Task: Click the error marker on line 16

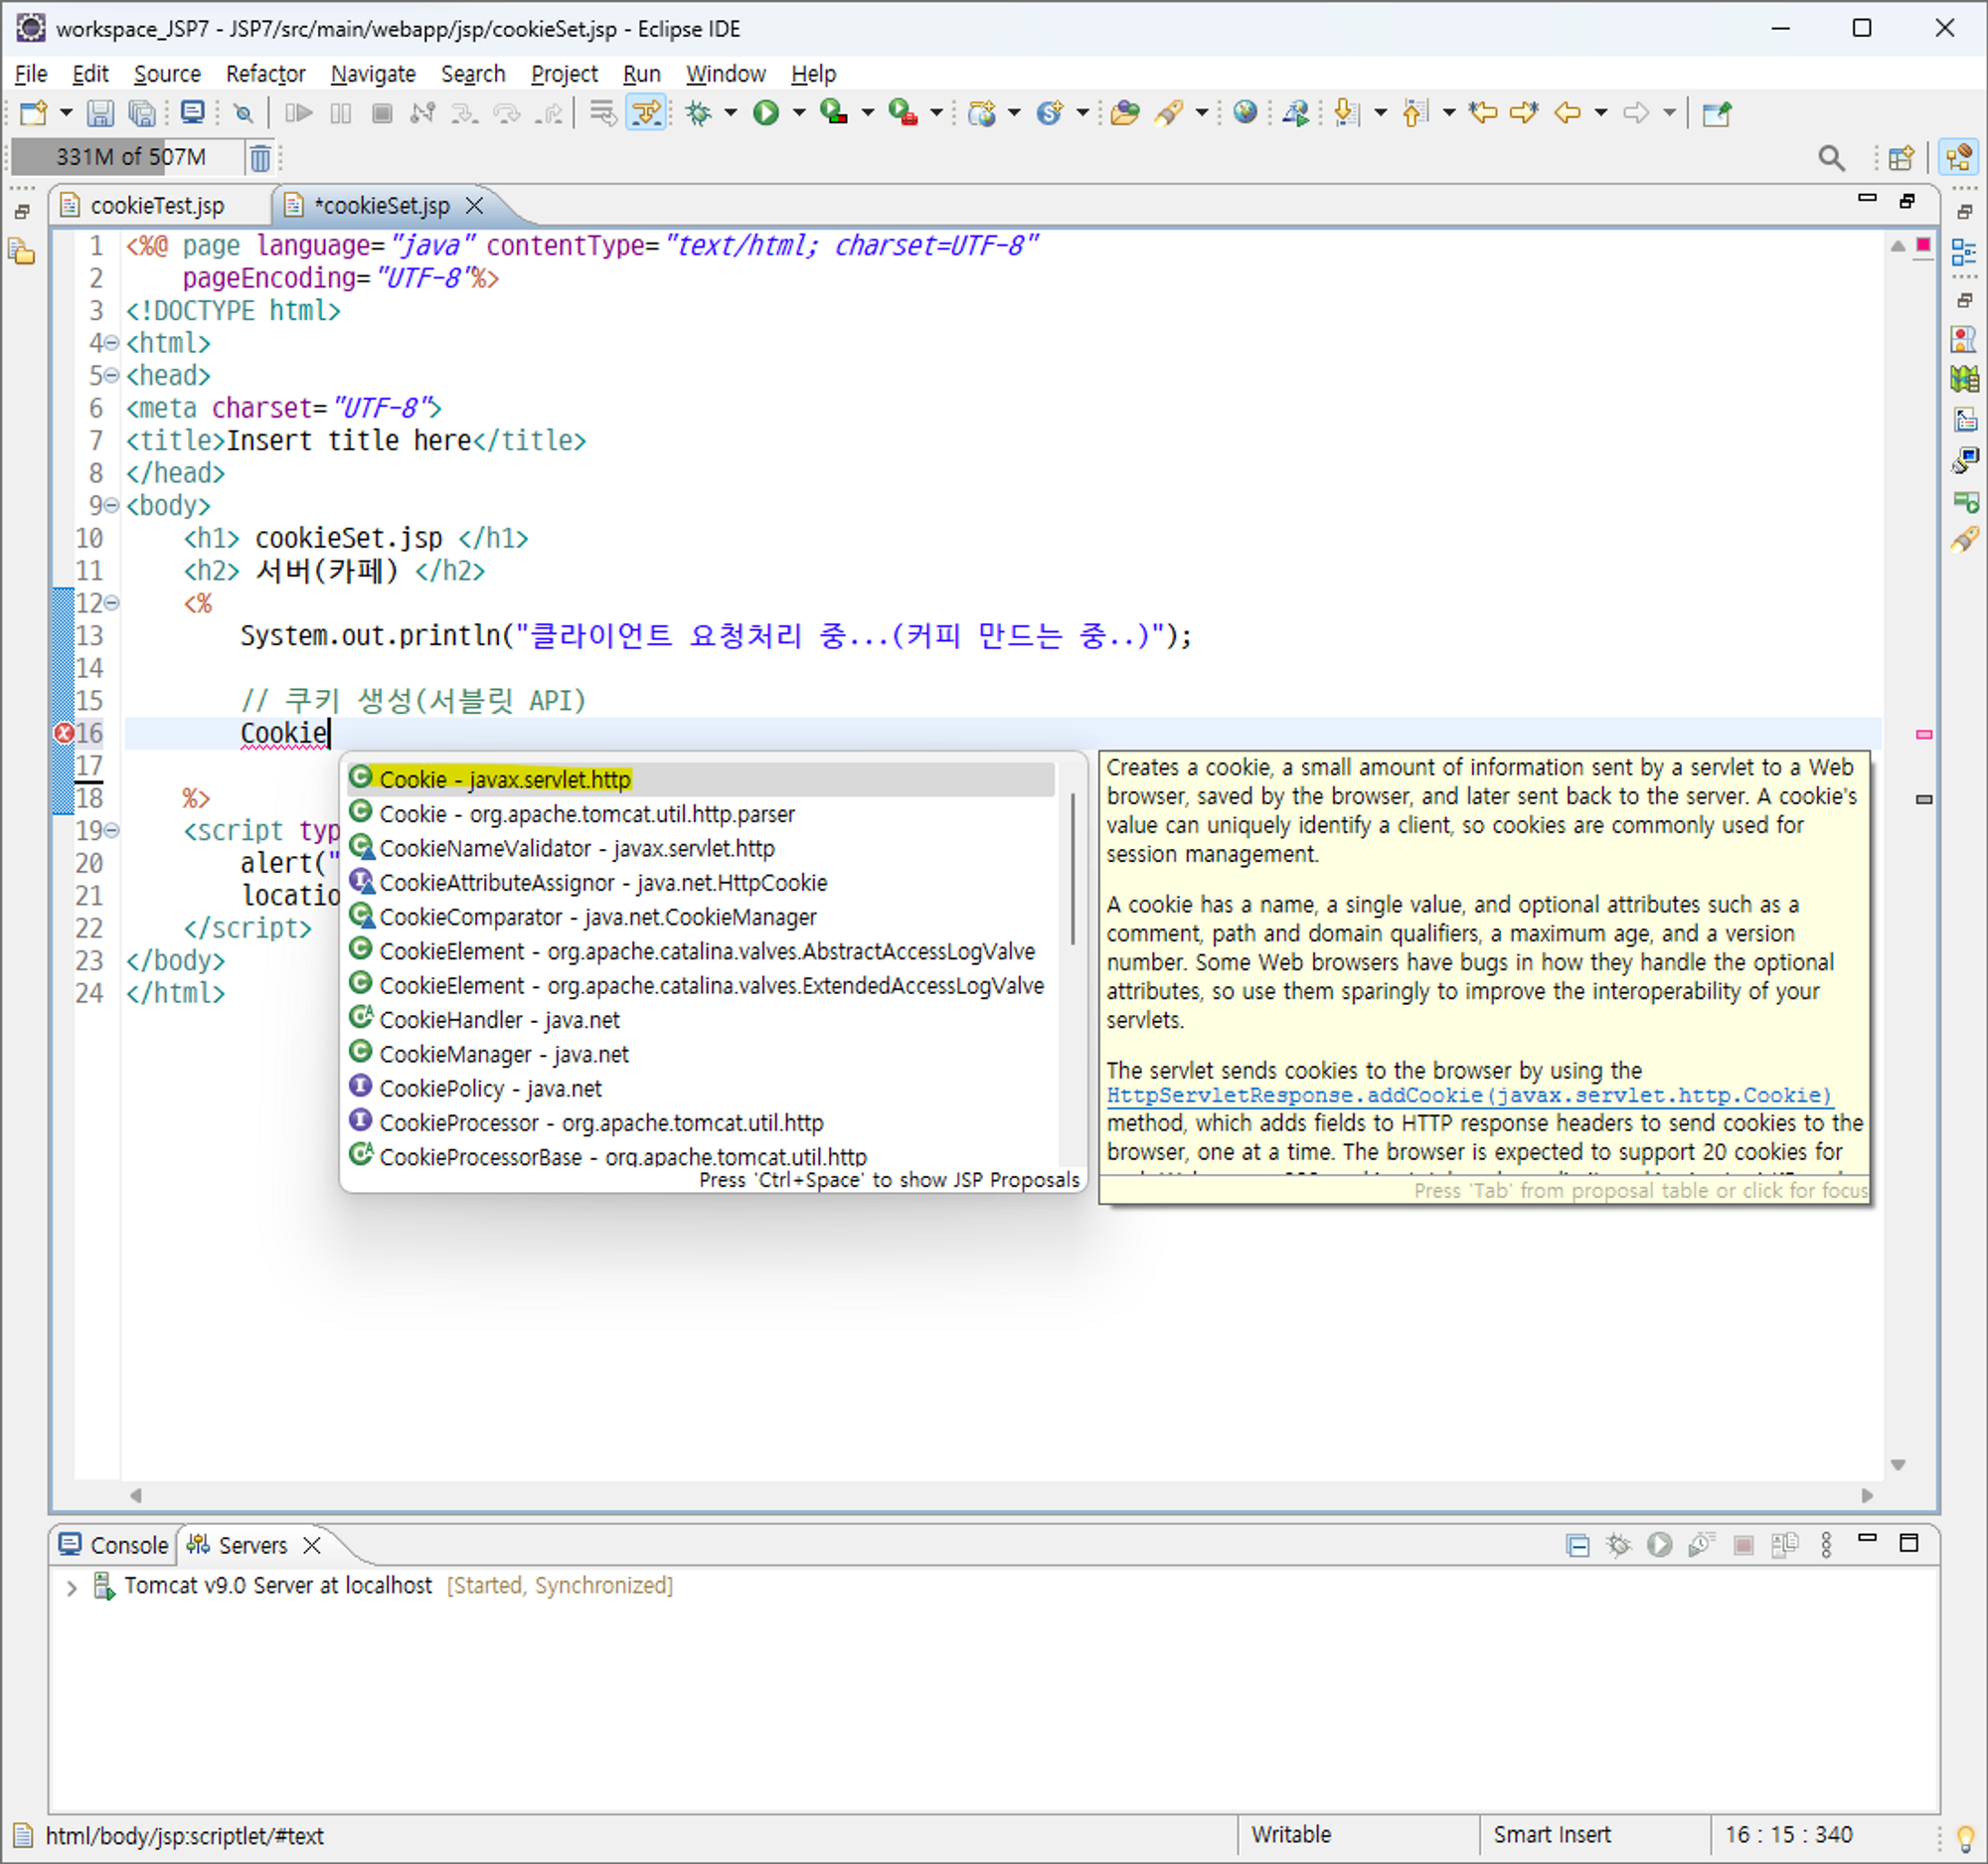Action: coord(63,733)
